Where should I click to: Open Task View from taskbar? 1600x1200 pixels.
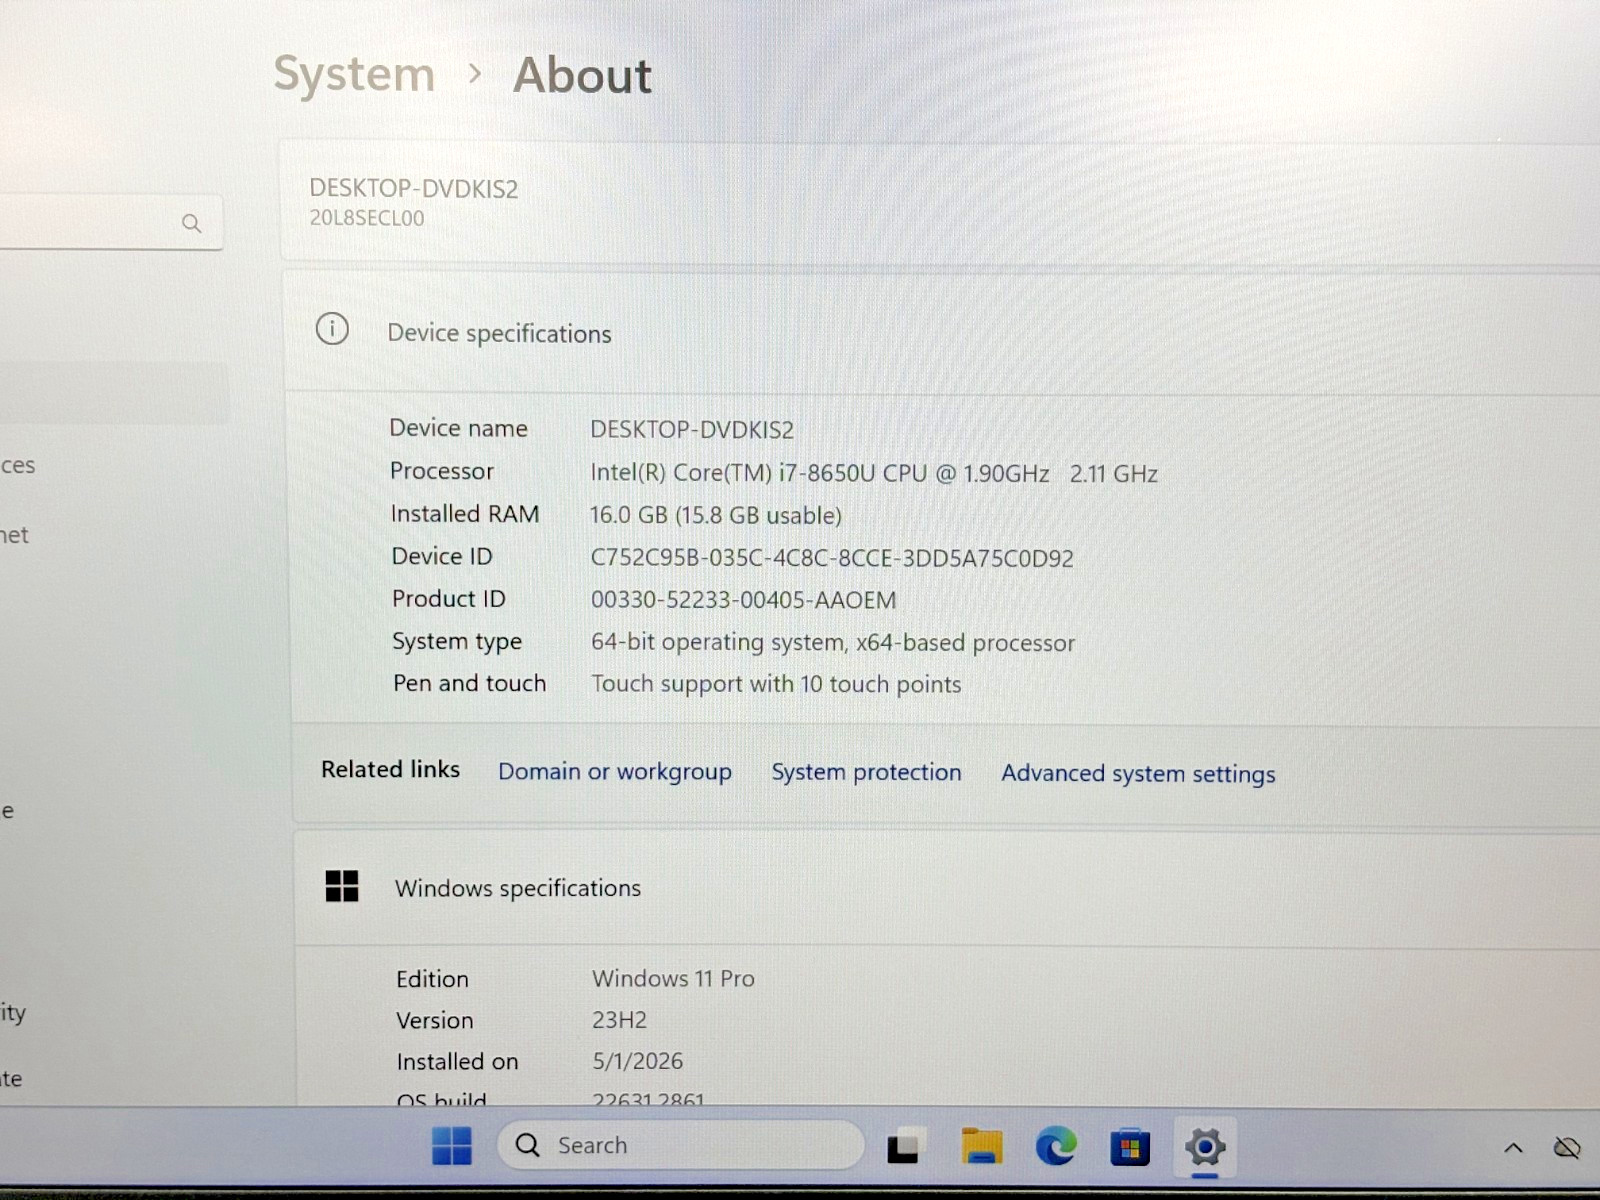pos(904,1146)
